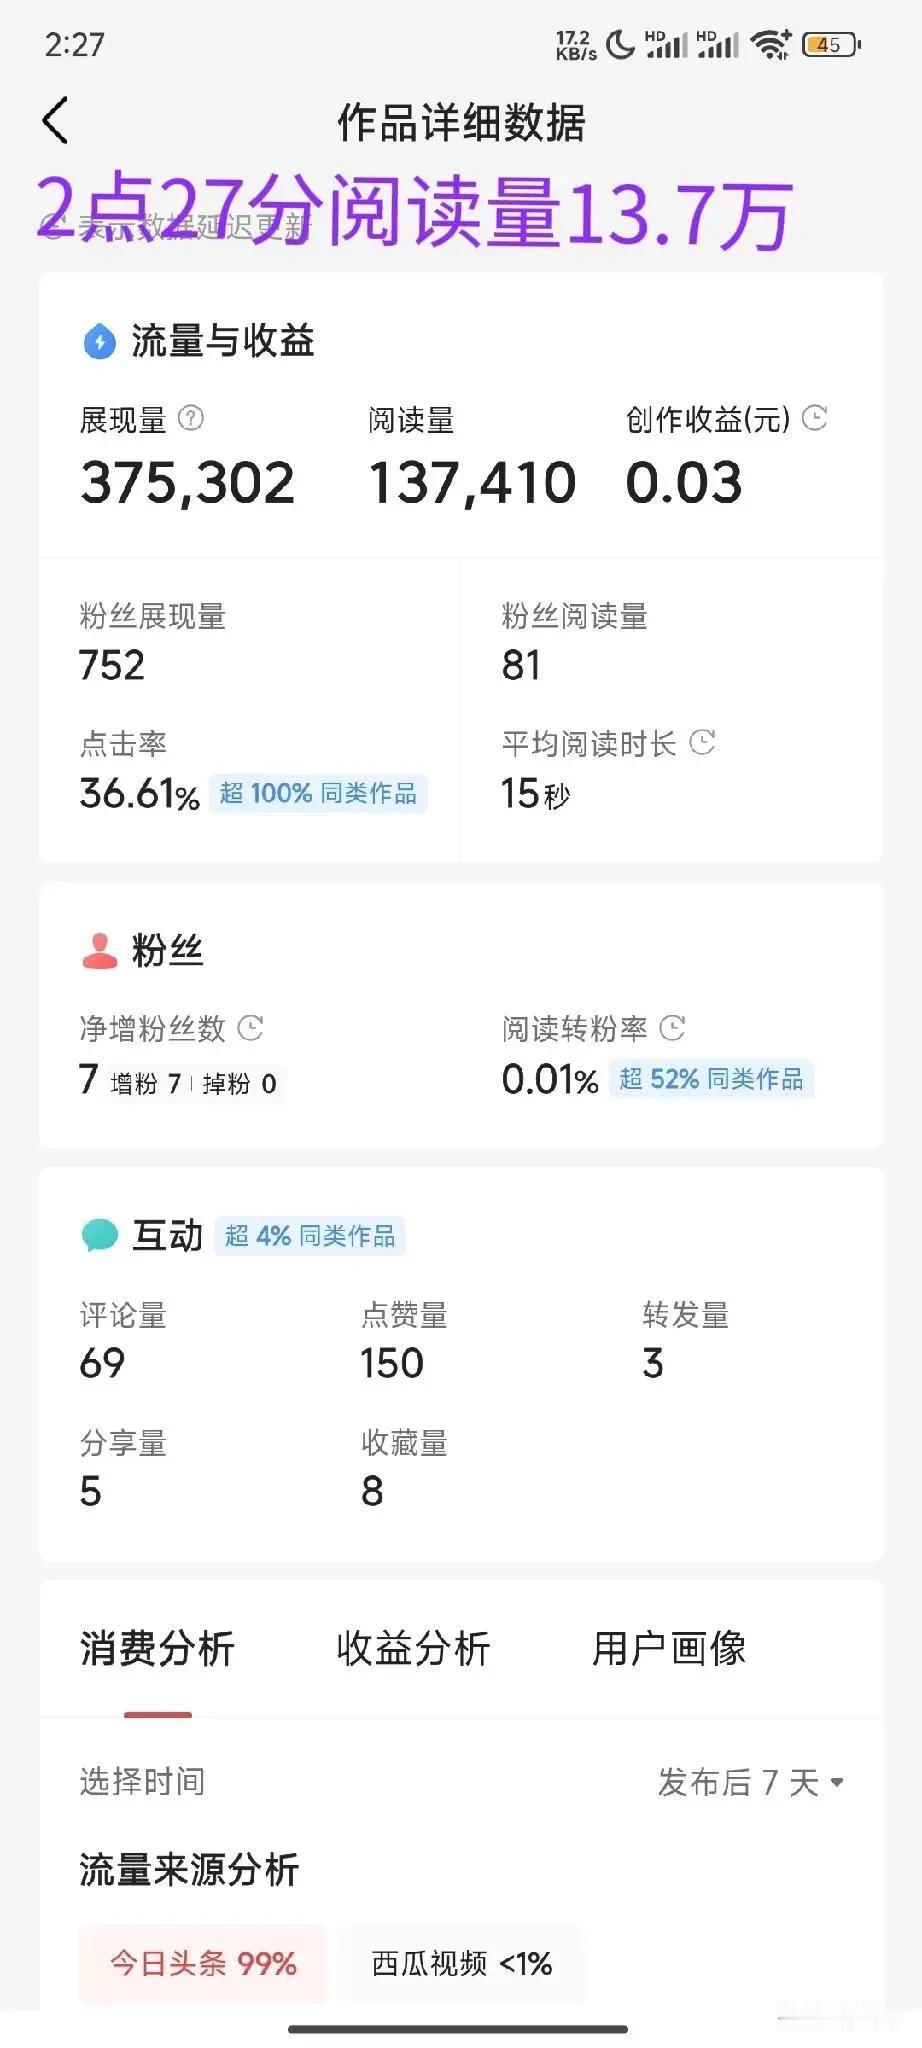Image resolution: width=922 pixels, height=2048 pixels.
Task: Tap the question mark next to 展现量
Action: tap(191, 418)
